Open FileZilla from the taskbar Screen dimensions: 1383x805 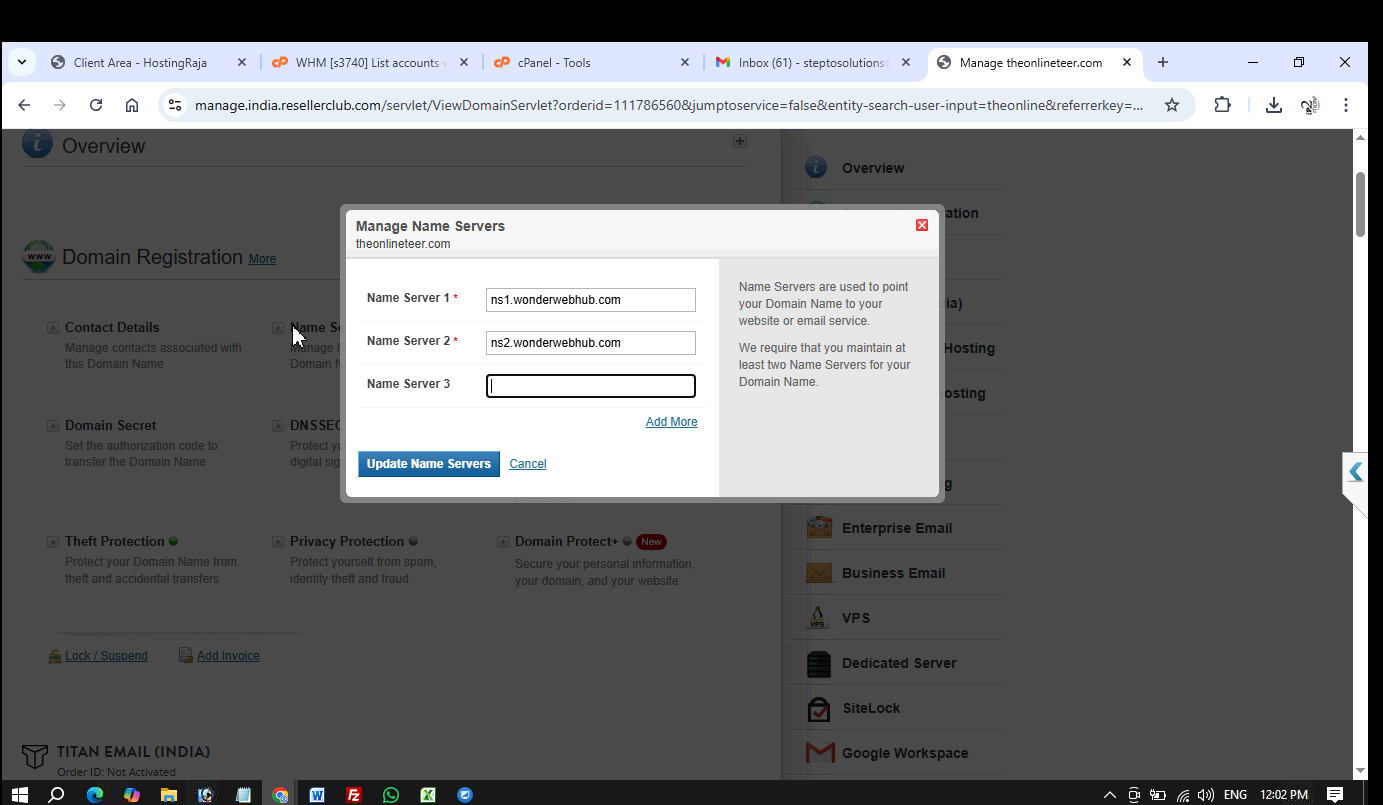(x=354, y=795)
